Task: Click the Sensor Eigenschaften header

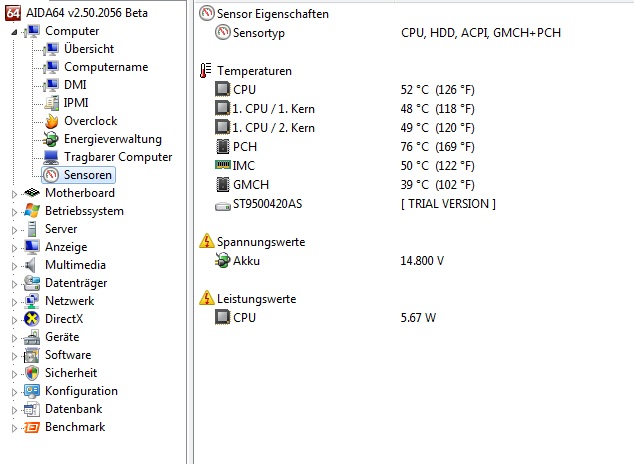Action: [273, 14]
